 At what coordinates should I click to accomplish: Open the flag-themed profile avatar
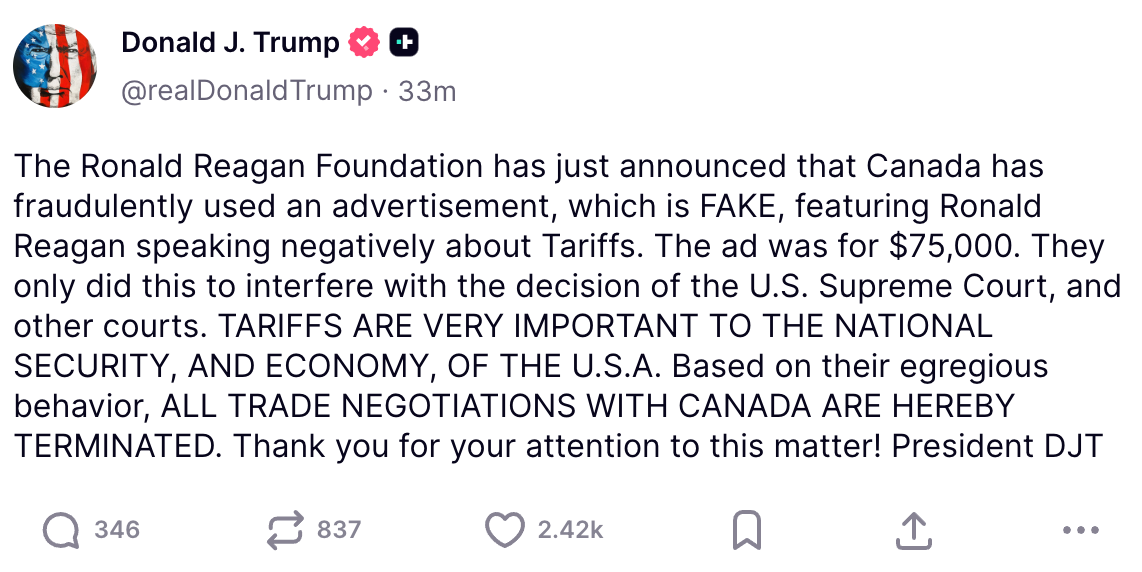pyautogui.click(x=55, y=65)
